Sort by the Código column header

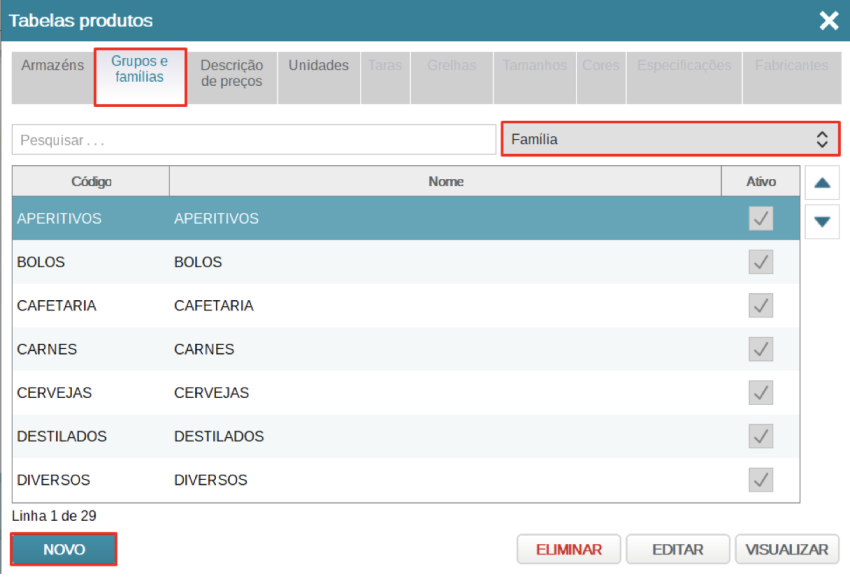(x=91, y=182)
